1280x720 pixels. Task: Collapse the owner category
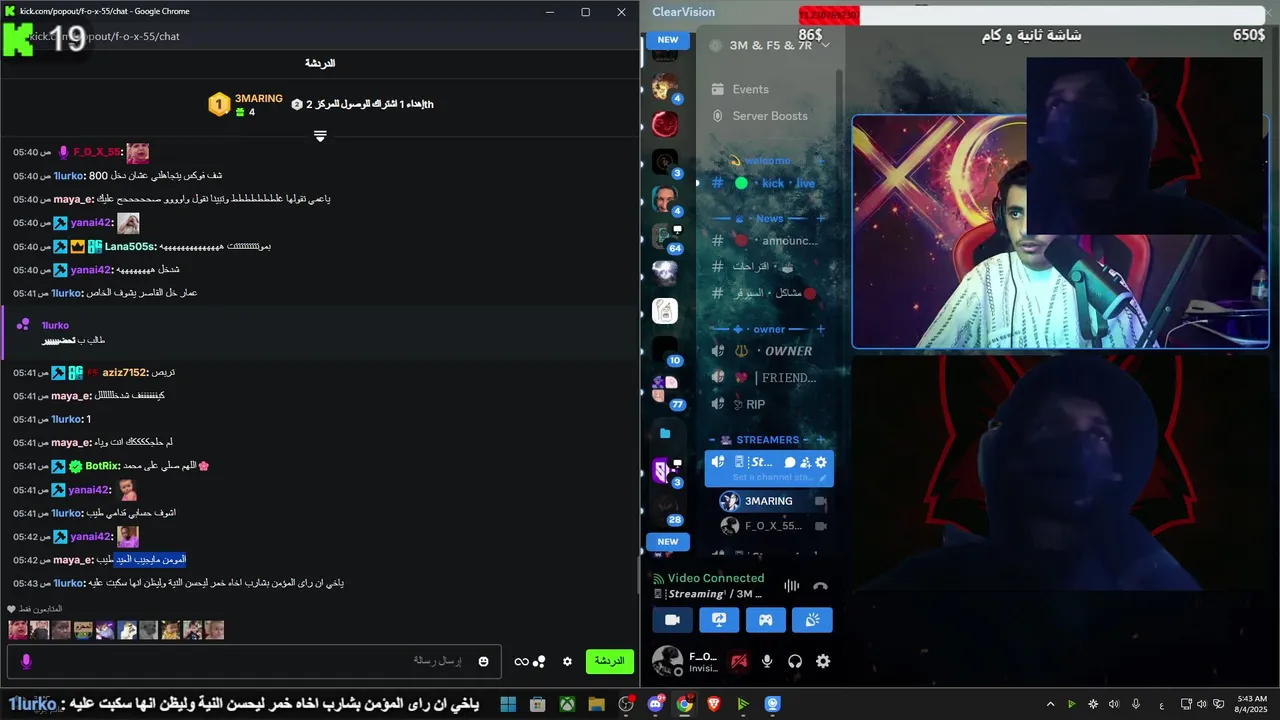point(768,329)
